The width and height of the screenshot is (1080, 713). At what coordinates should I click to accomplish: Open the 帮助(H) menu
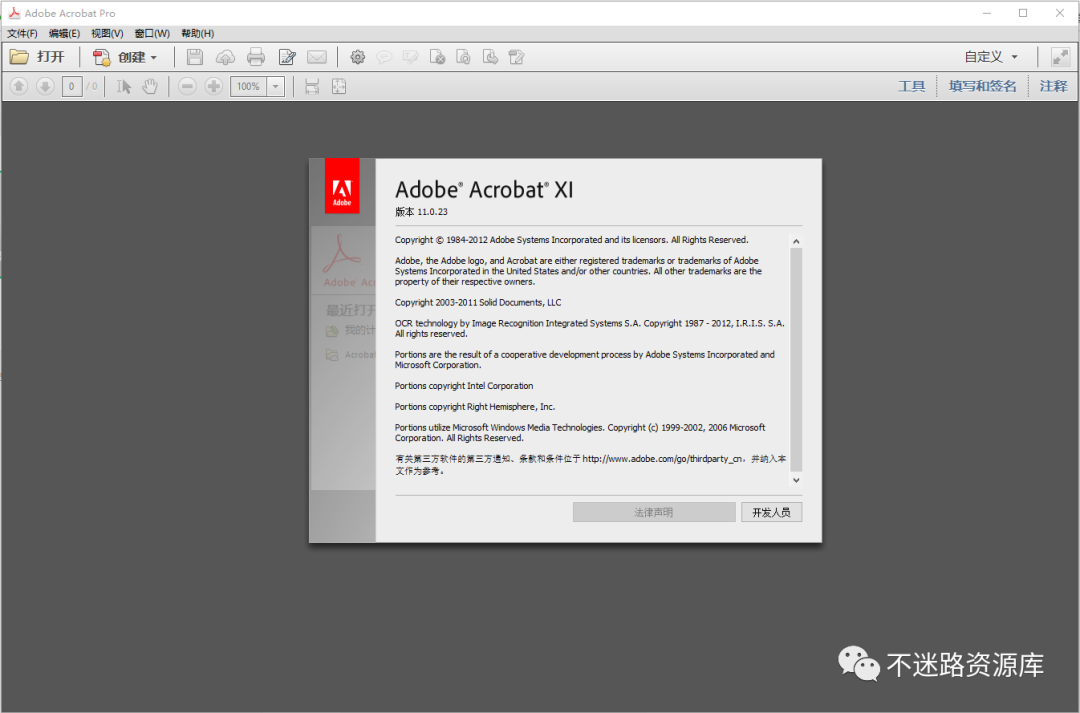coord(198,33)
